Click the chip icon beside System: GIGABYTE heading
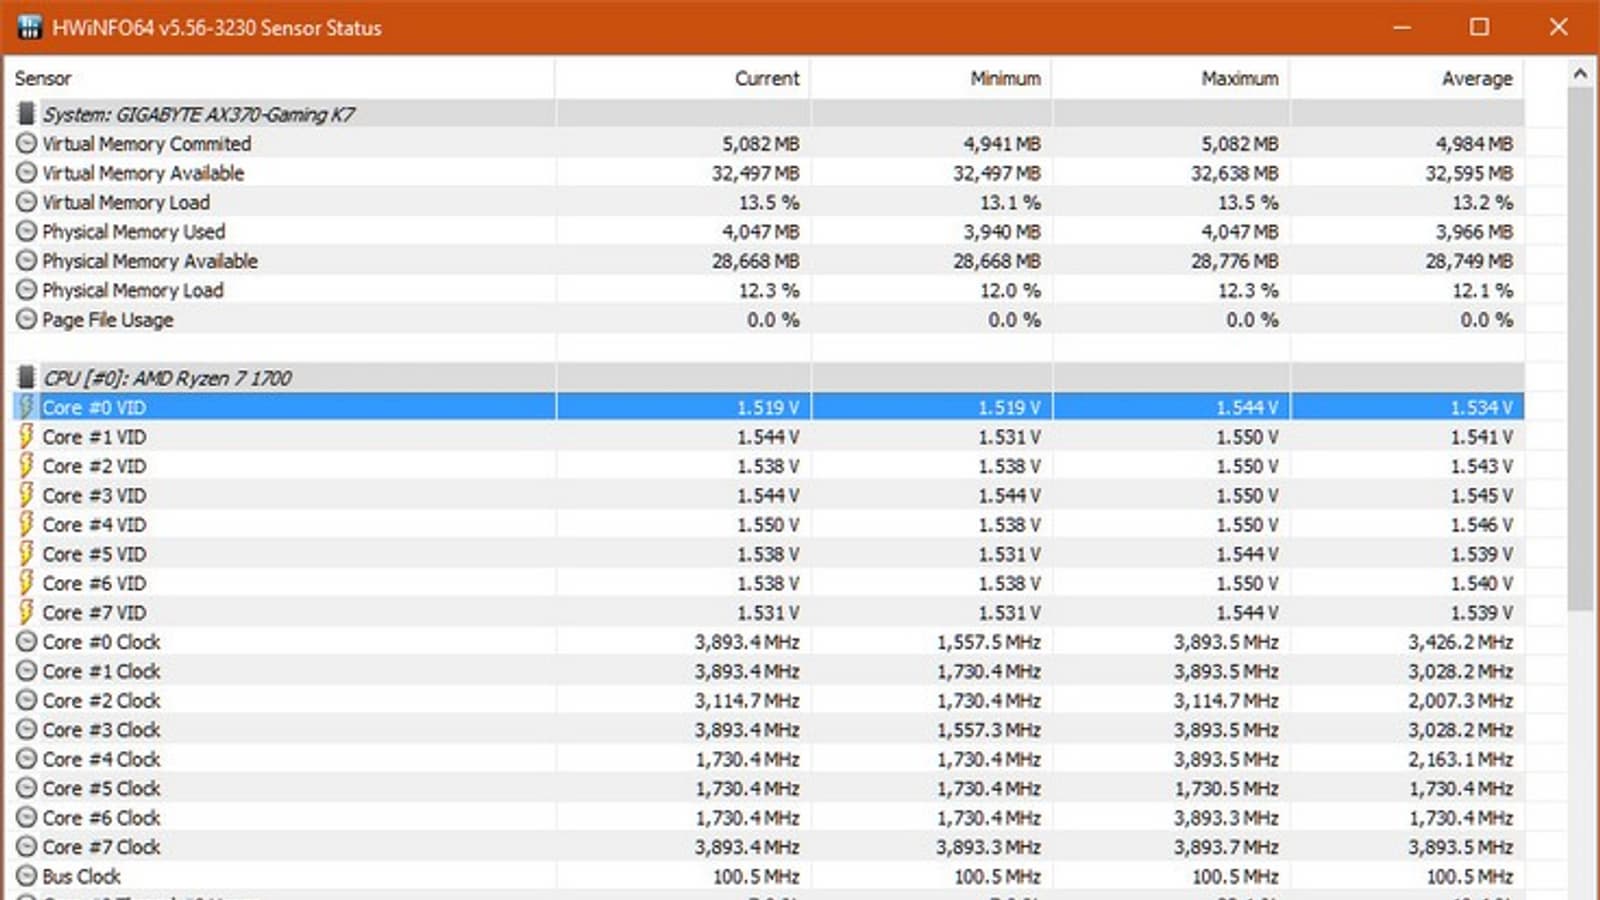1600x900 pixels. [27, 114]
